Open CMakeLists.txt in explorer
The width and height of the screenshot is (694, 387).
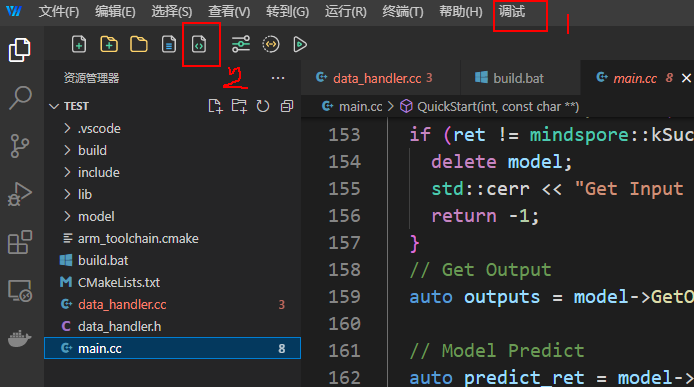(x=173, y=283)
